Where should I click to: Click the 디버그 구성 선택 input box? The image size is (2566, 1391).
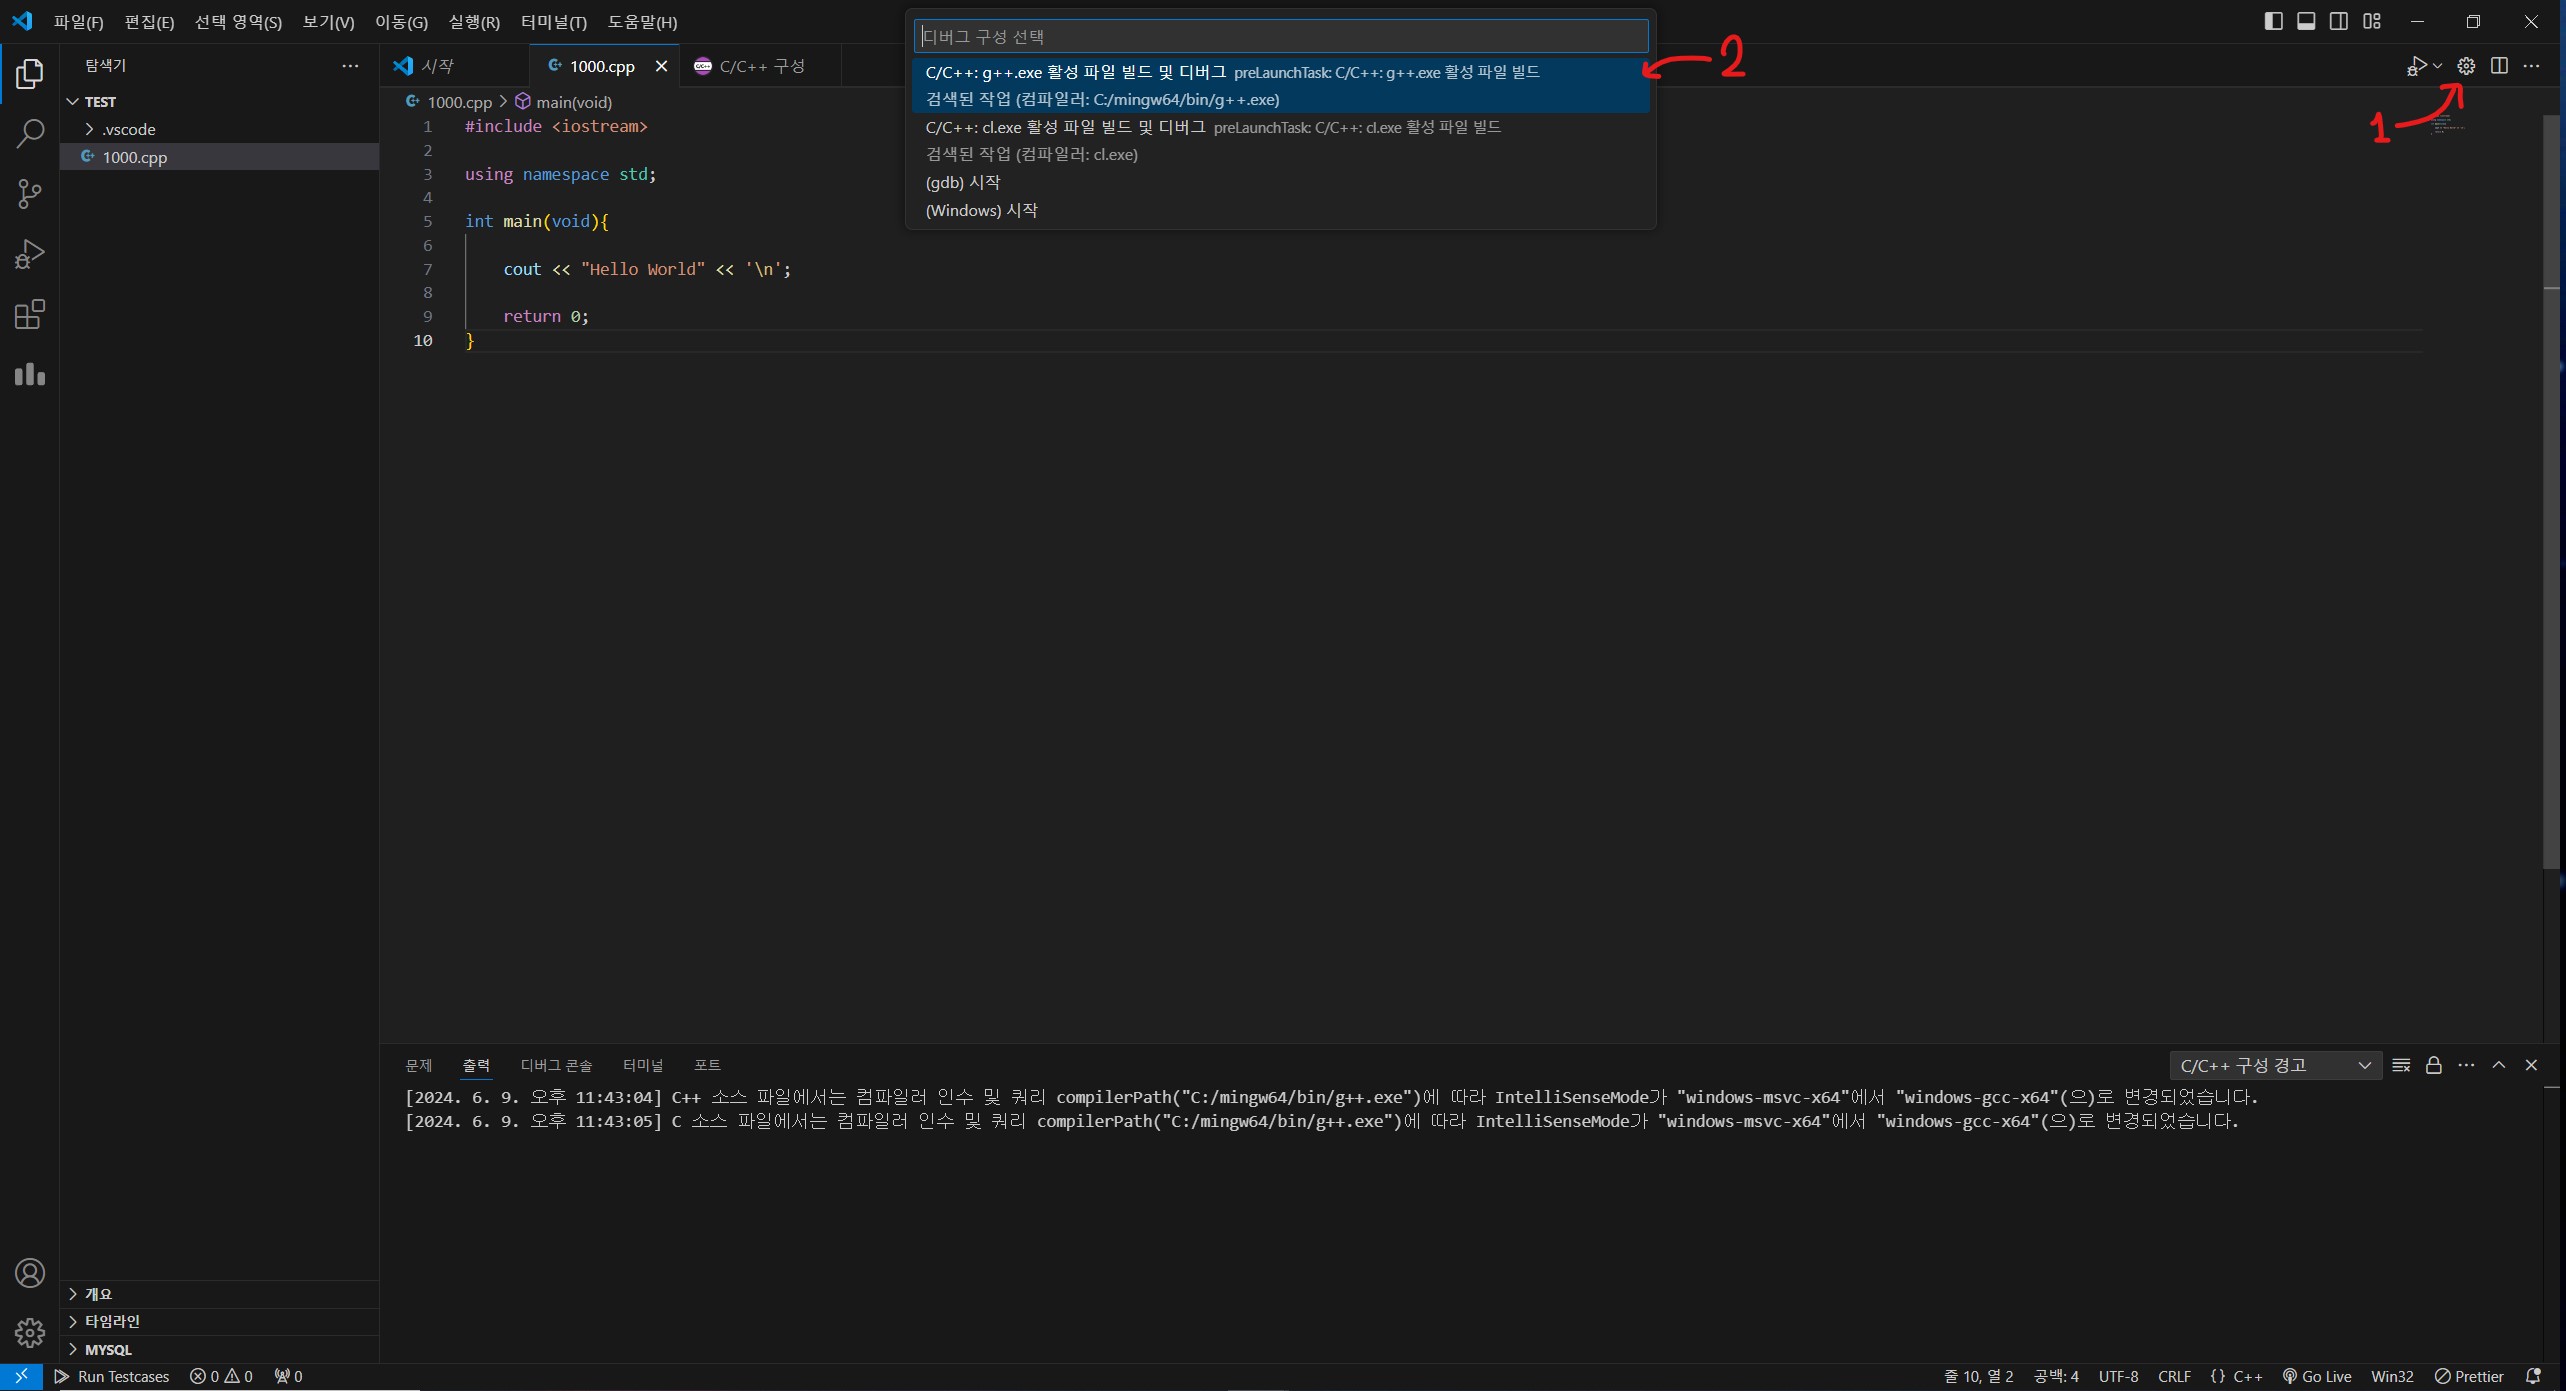coord(1280,36)
